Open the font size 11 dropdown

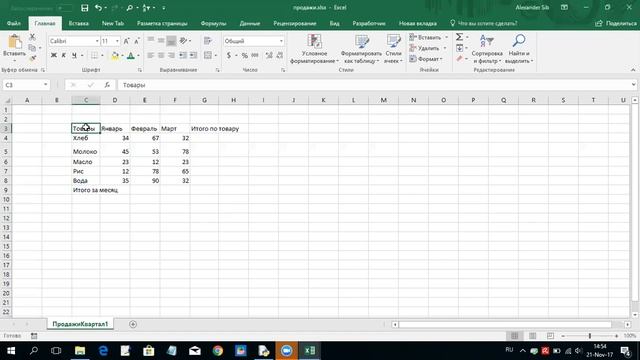click(x=117, y=41)
